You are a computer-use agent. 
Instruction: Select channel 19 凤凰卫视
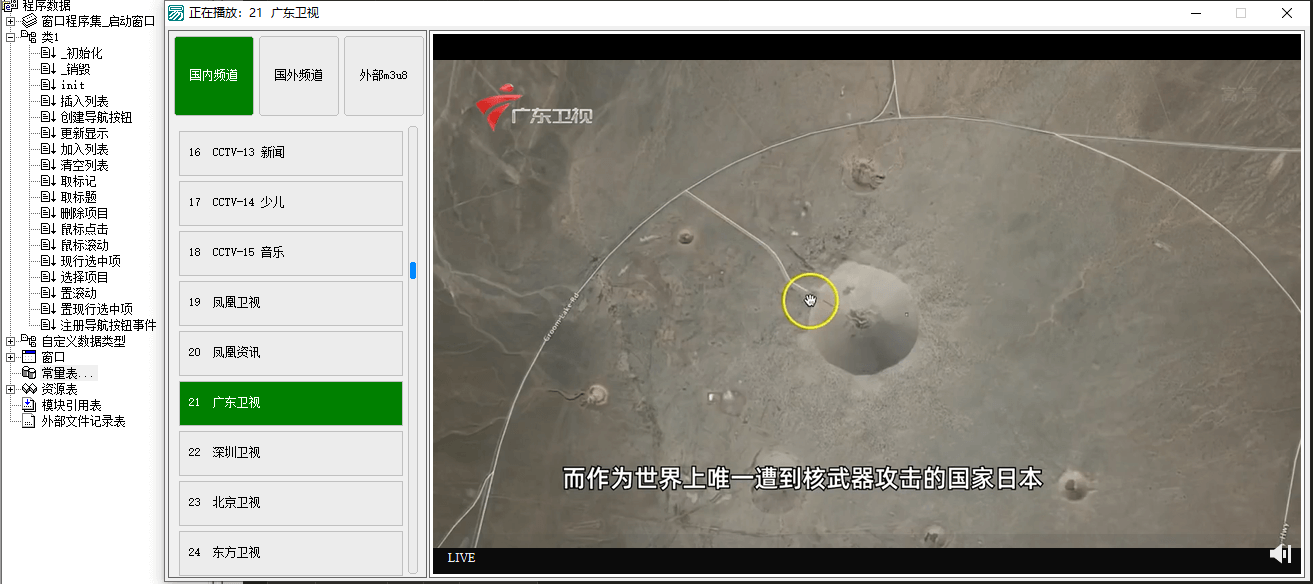pyautogui.click(x=291, y=303)
